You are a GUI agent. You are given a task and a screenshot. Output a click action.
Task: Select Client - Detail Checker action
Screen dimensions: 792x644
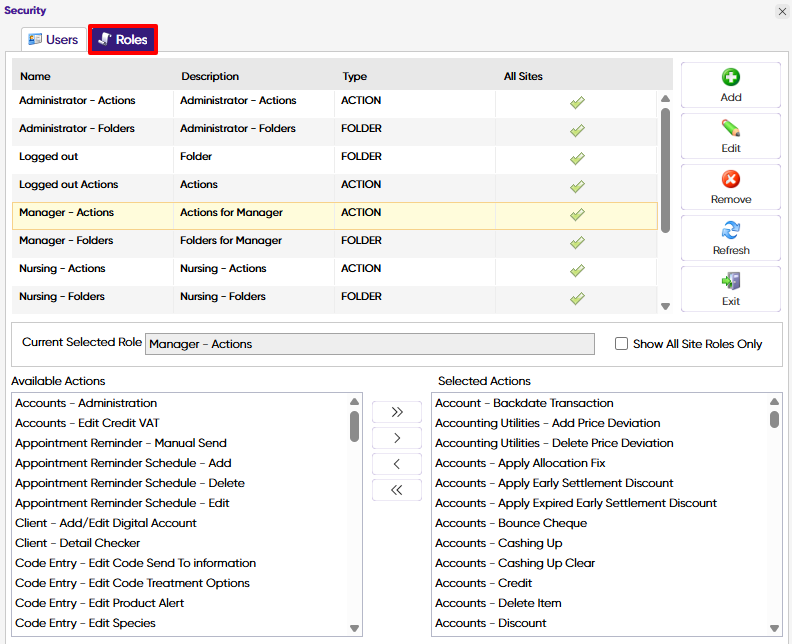pos(77,543)
